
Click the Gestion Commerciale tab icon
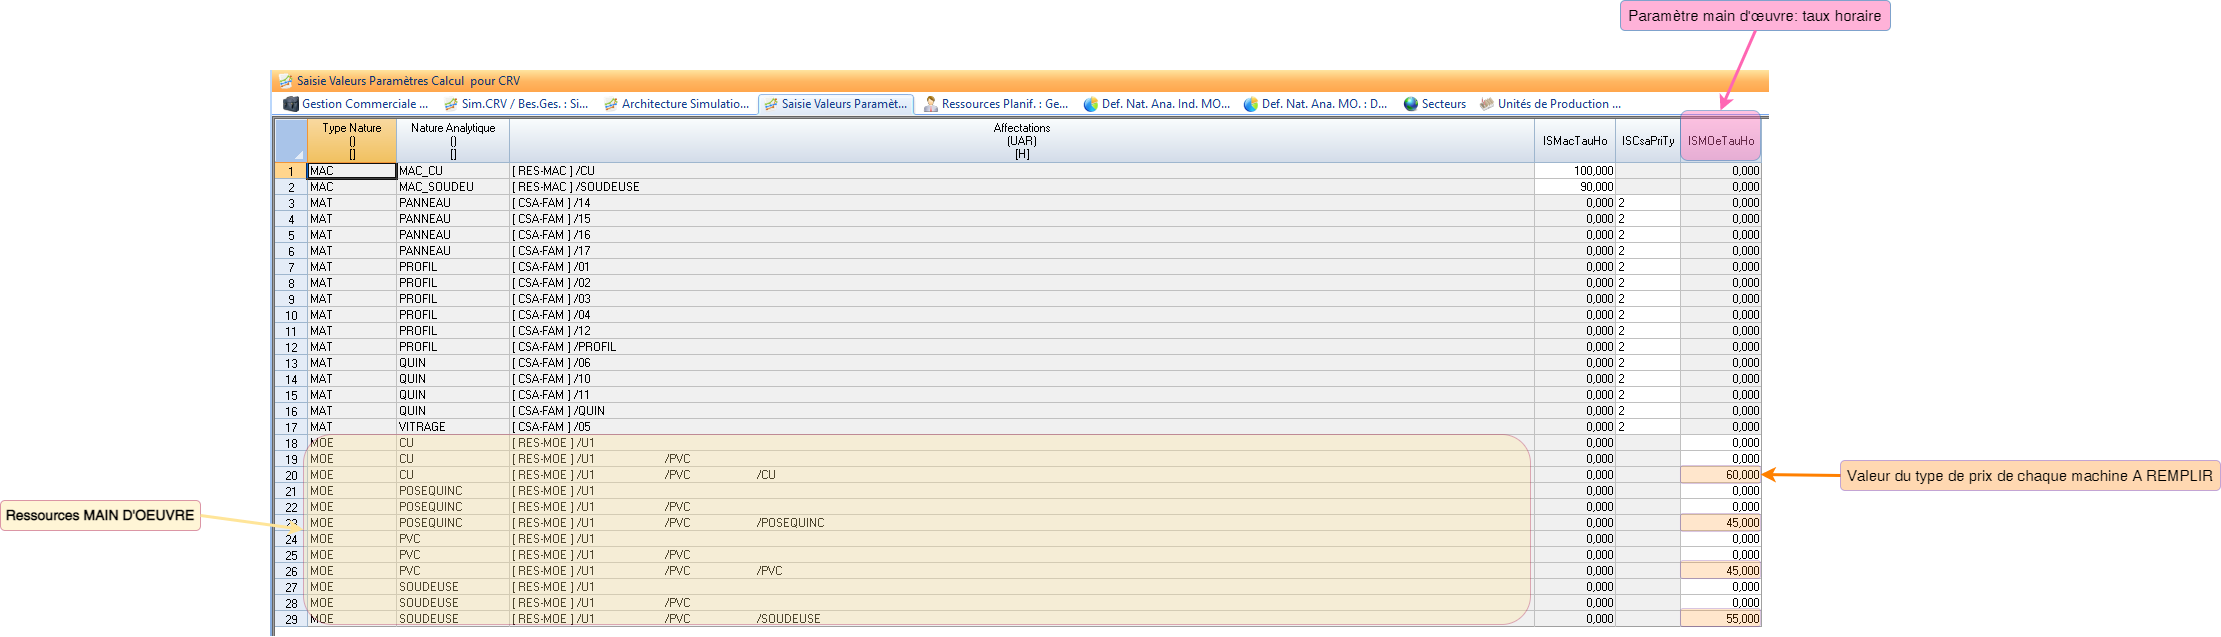pyautogui.click(x=291, y=104)
